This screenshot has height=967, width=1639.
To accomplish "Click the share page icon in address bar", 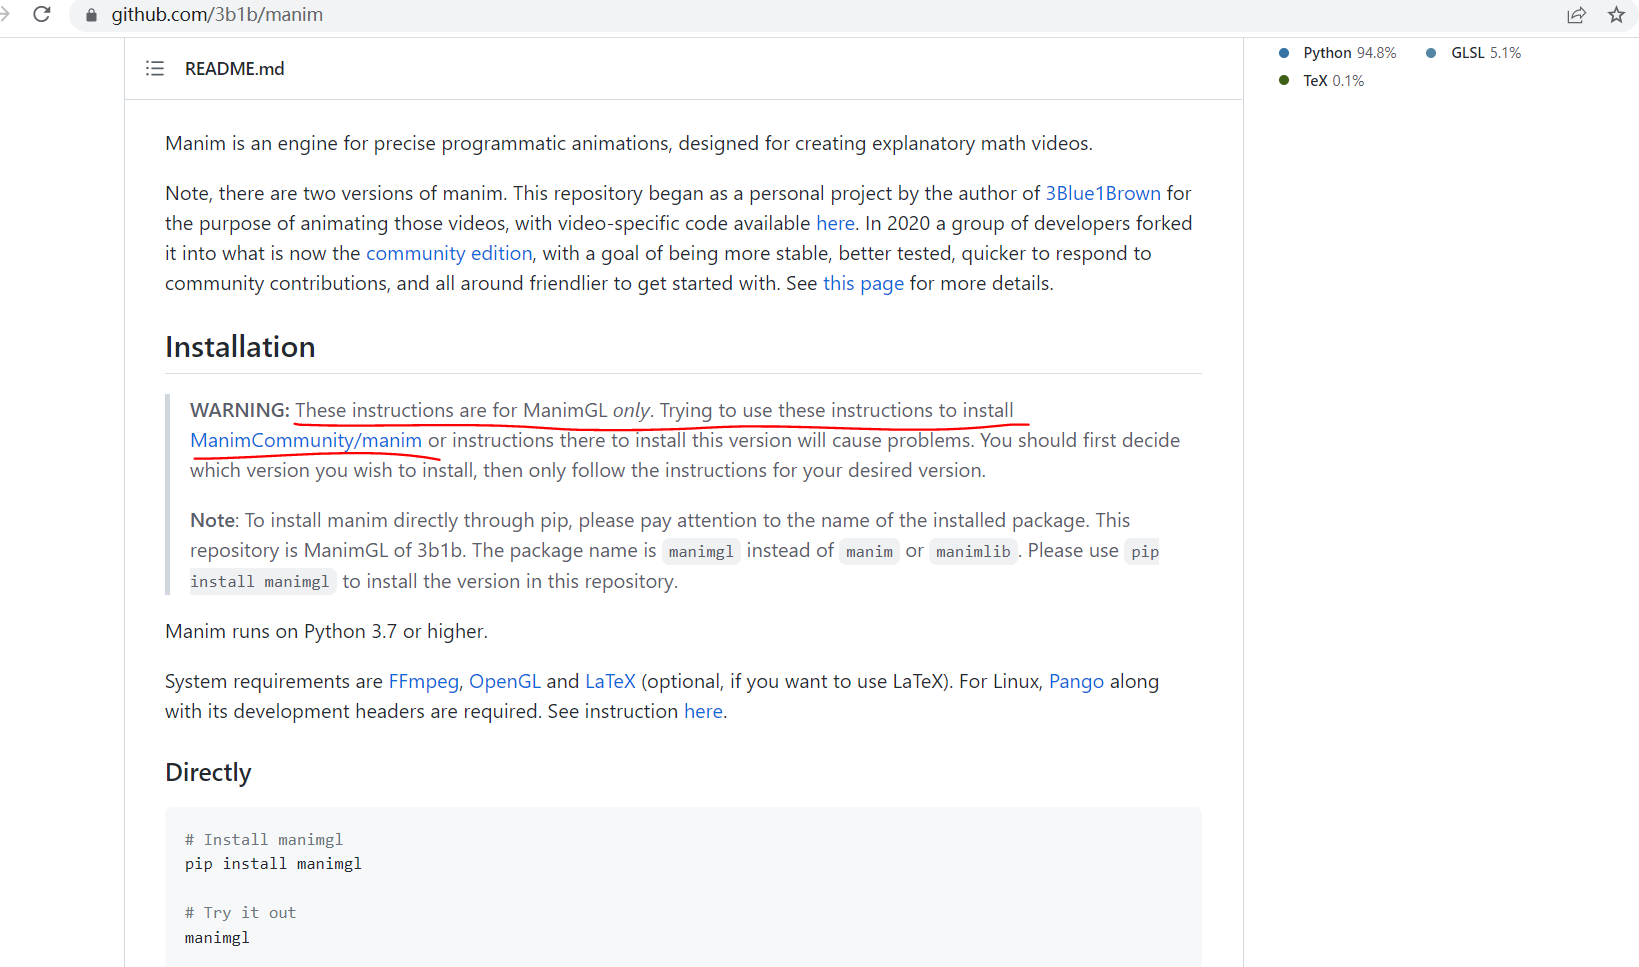I will coord(1576,15).
